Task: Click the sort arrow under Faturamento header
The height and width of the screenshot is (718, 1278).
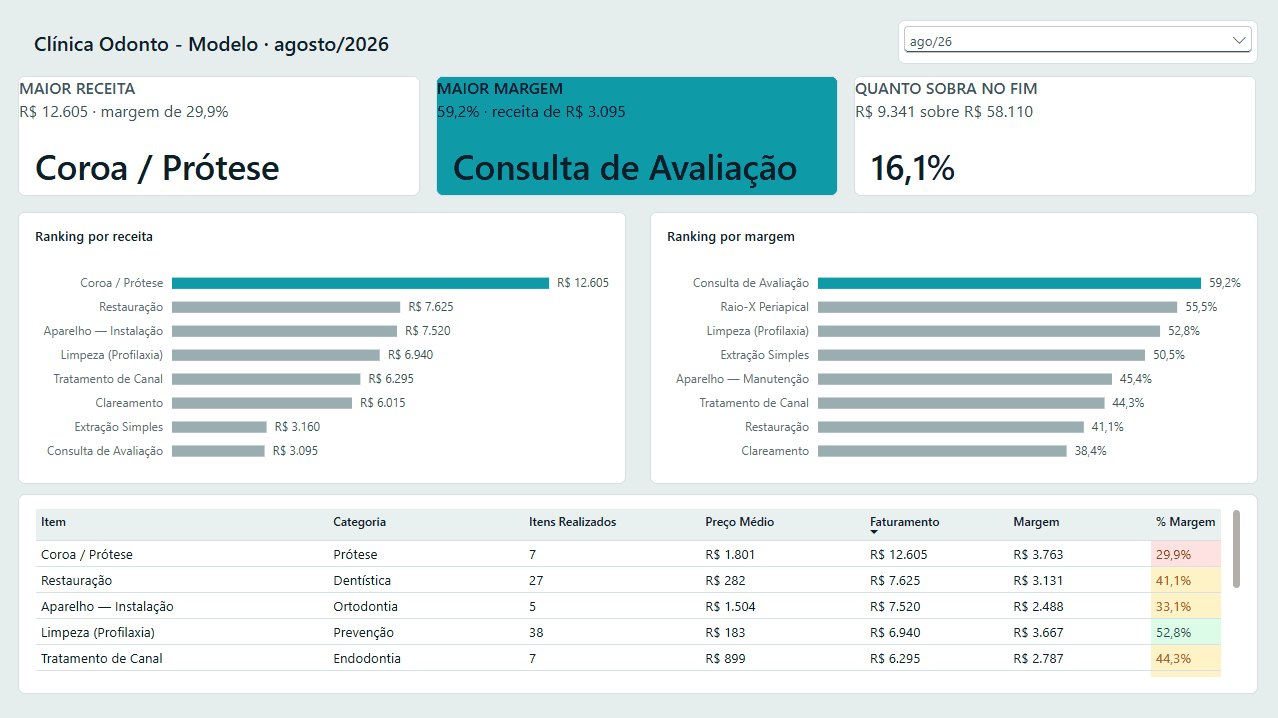Action: (x=874, y=532)
